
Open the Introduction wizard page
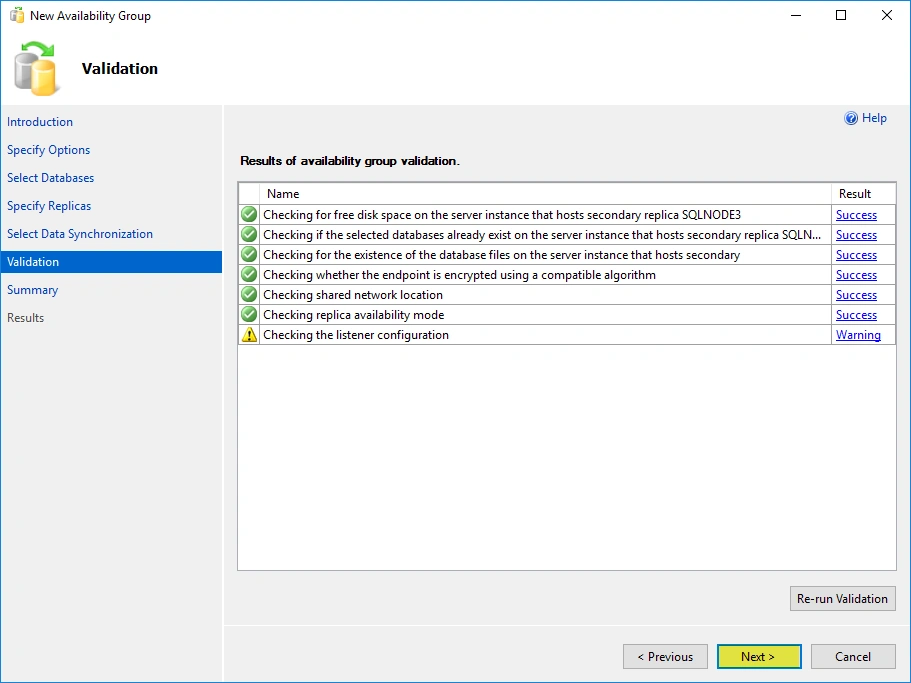(x=40, y=122)
